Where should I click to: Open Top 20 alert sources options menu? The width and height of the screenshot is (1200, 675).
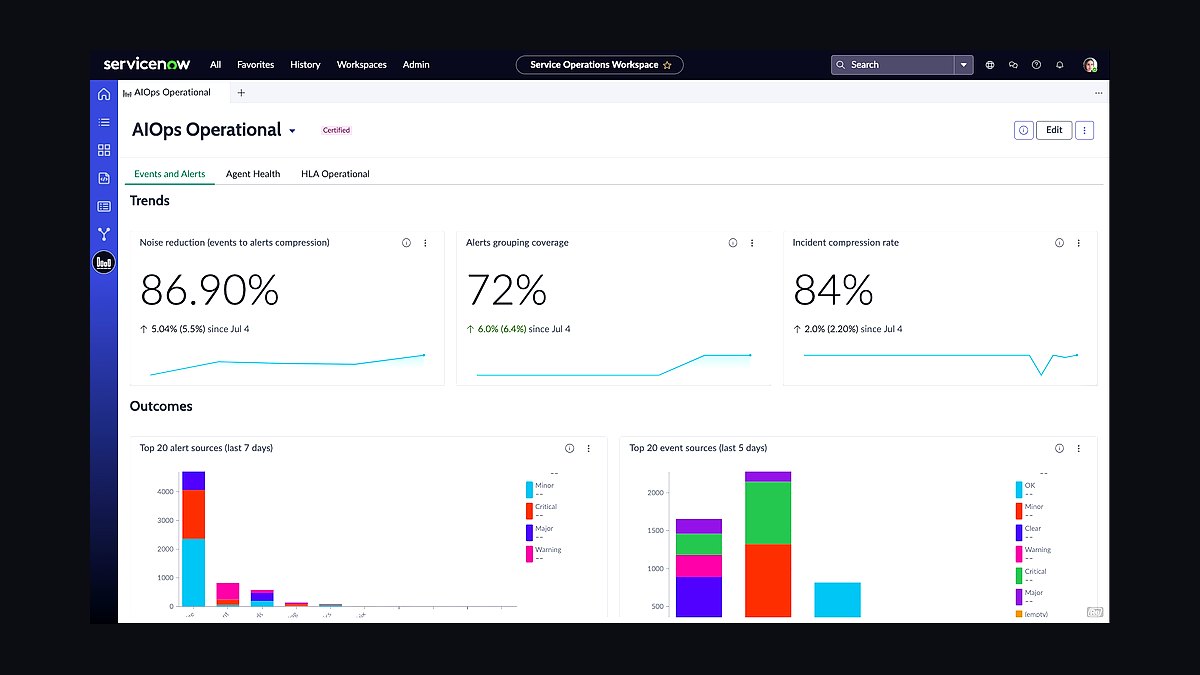click(588, 449)
